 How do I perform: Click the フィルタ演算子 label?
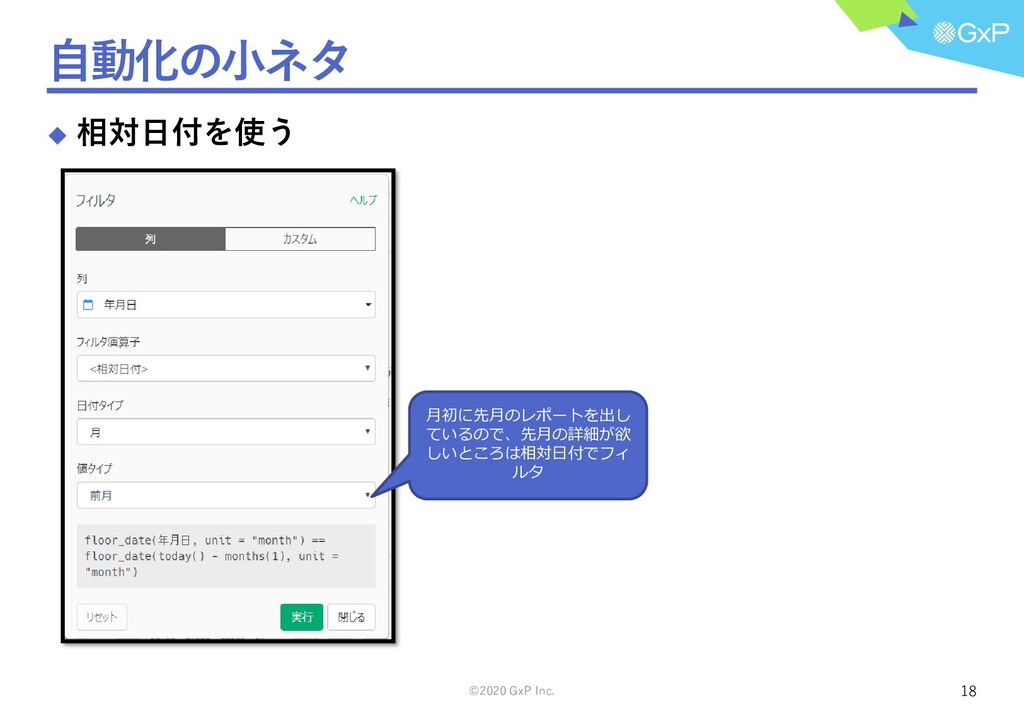click(108, 342)
